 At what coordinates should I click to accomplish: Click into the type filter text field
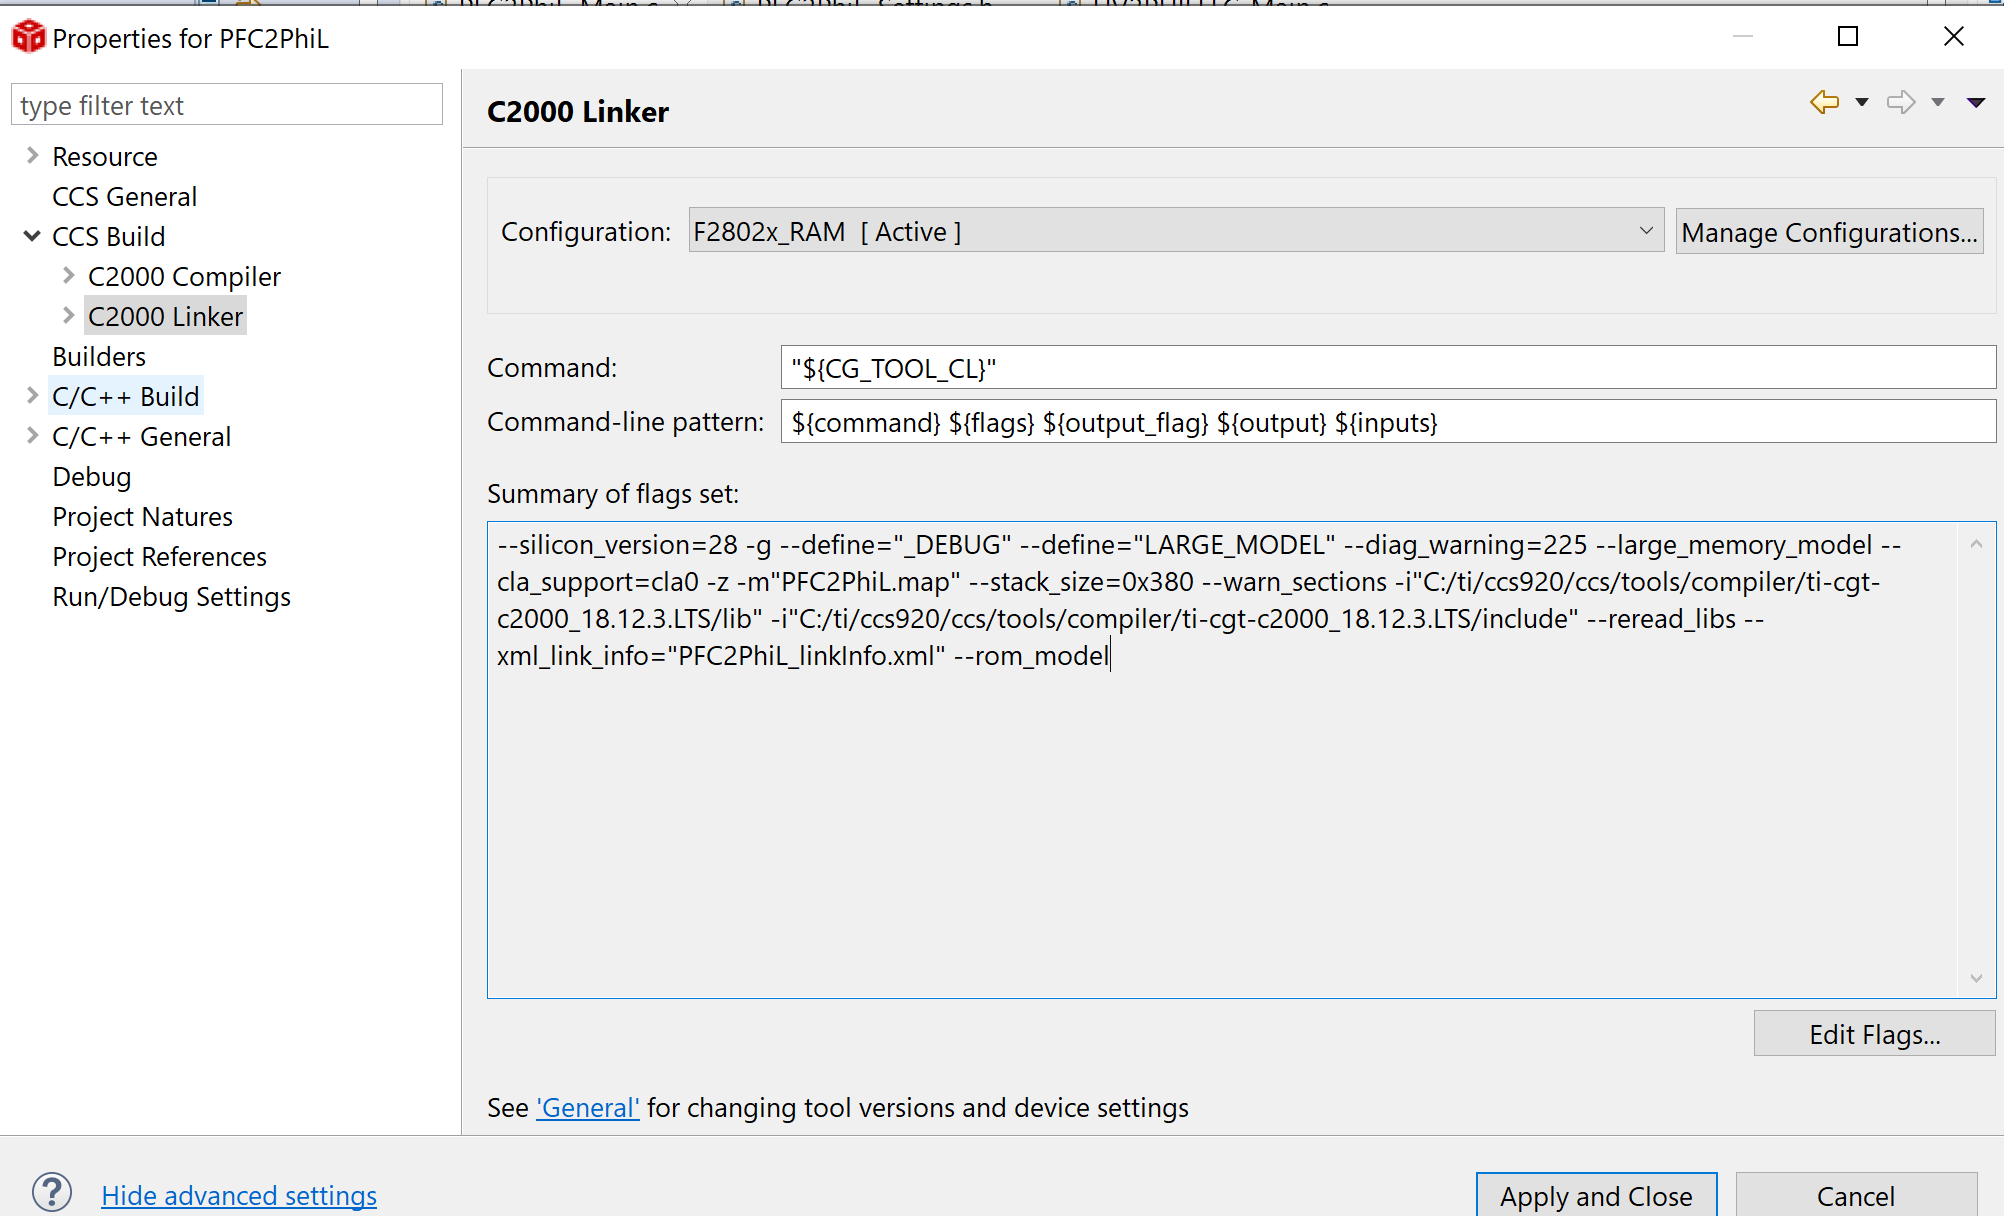click(x=227, y=105)
